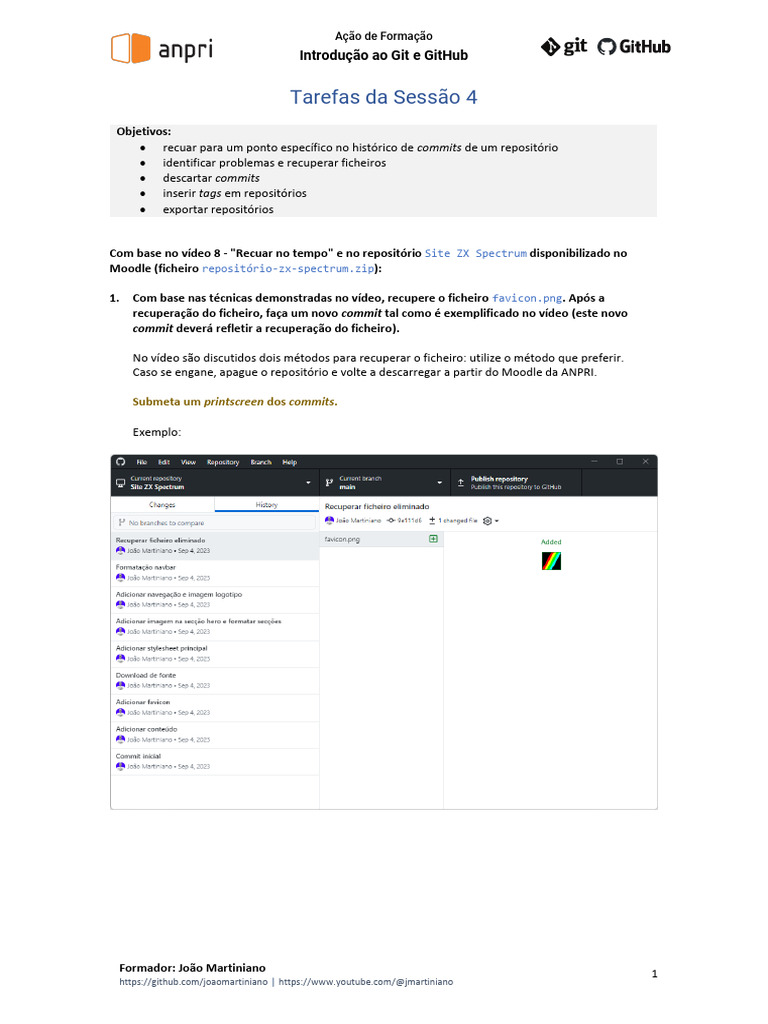Click the anpri logo in the page header

[162, 48]
